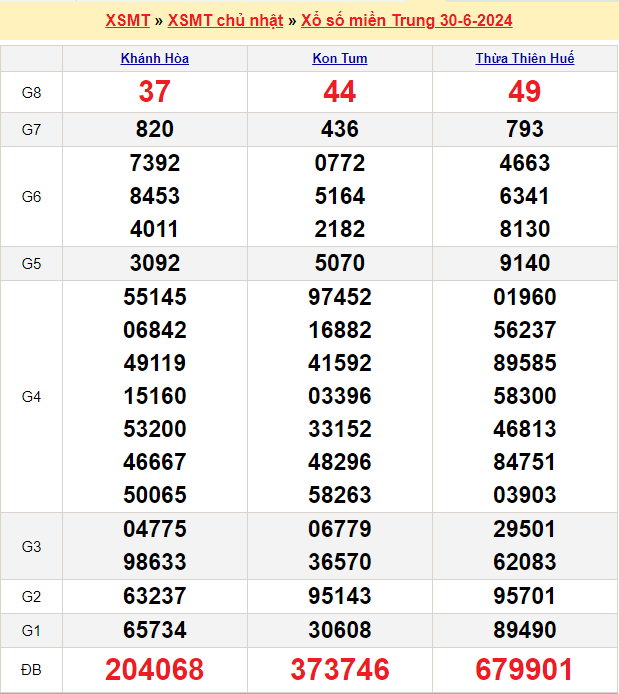Screen dimensions: 619x694
Task: Click G5 number 5070
Action: [340, 264]
